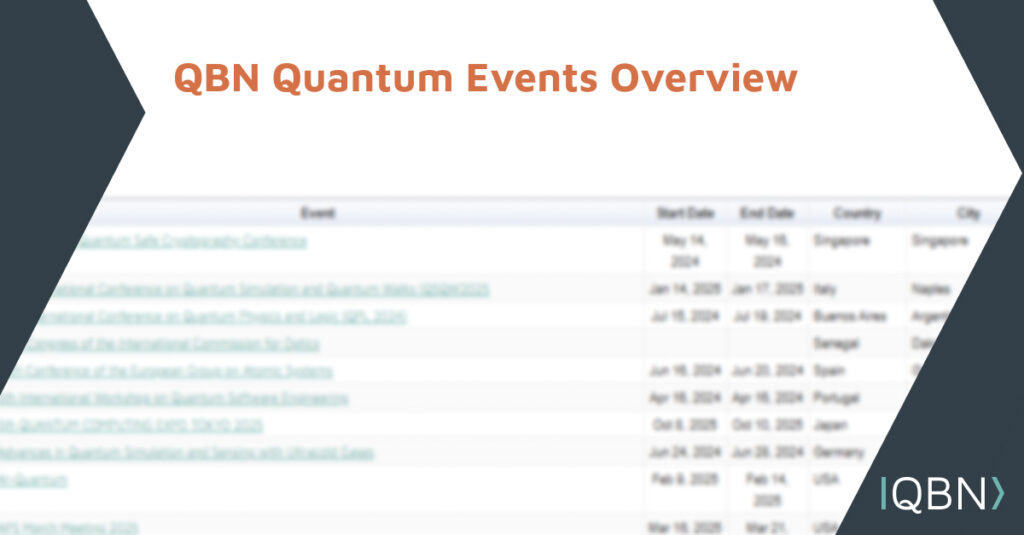This screenshot has width=1024, height=535.
Task: Sort the table by the Event column header
Action: tap(317, 213)
